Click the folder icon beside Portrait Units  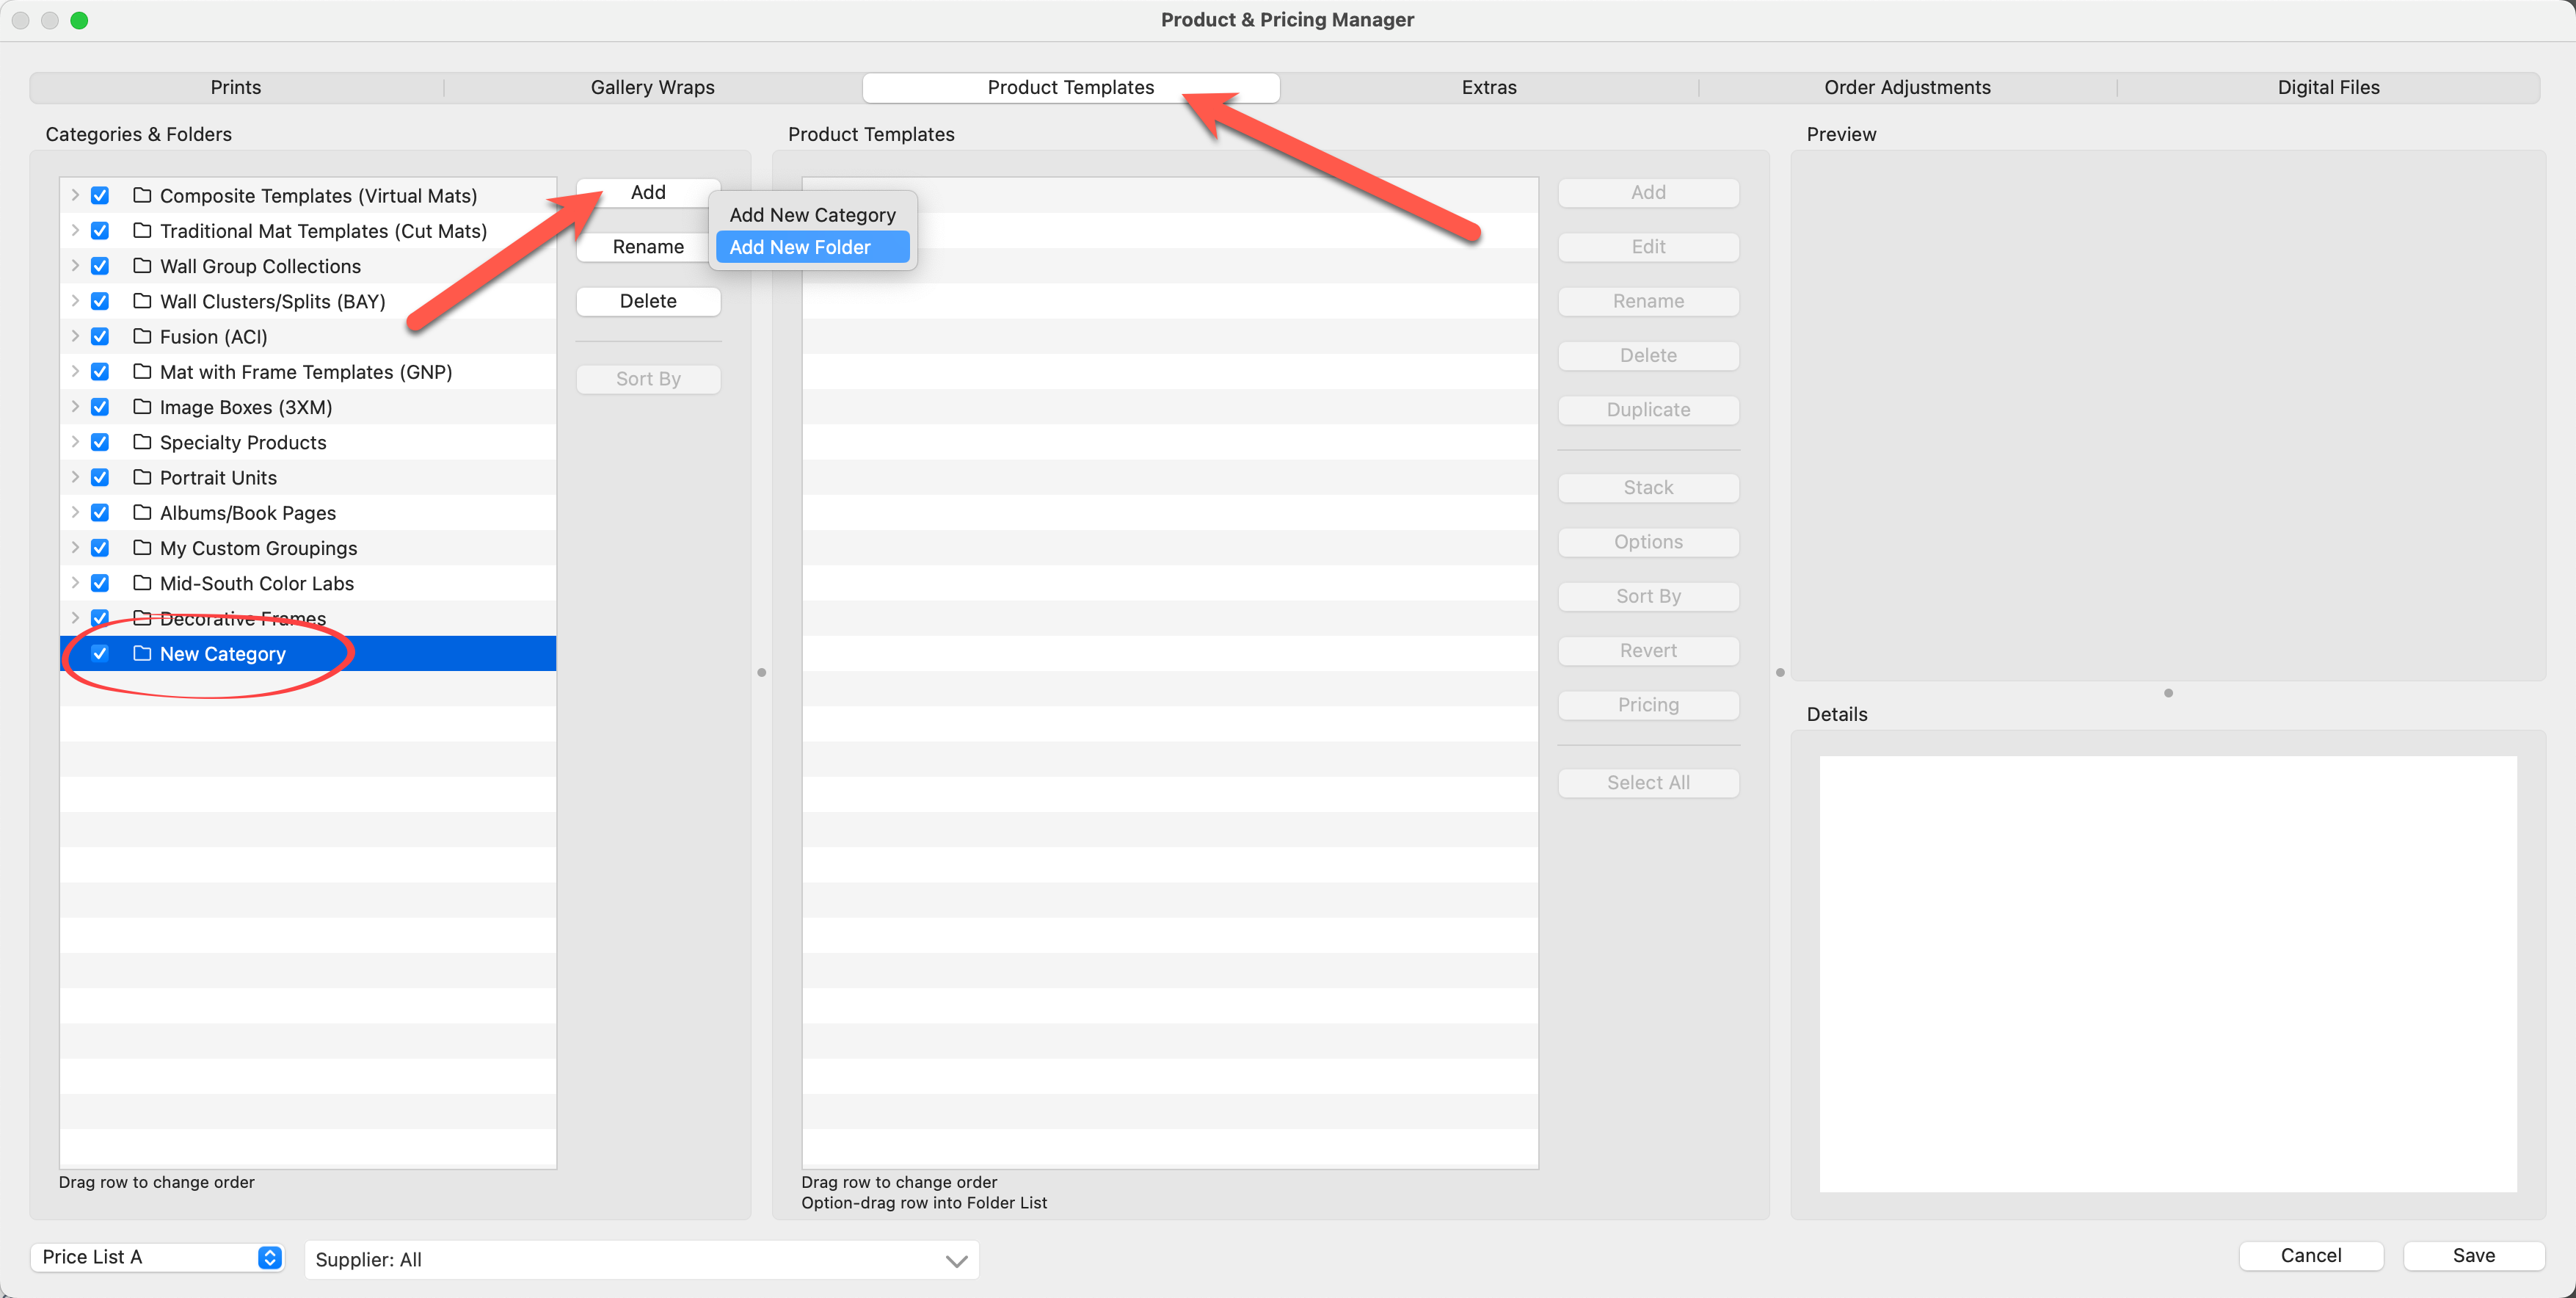click(x=142, y=477)
